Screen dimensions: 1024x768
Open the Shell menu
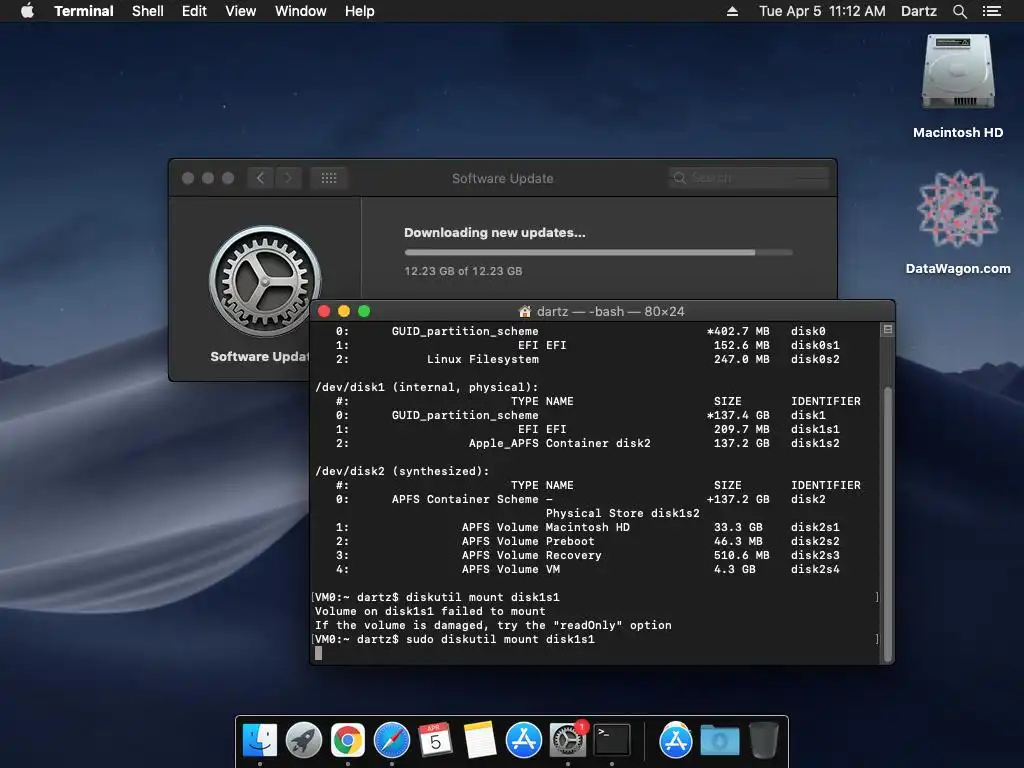[148, 11]
